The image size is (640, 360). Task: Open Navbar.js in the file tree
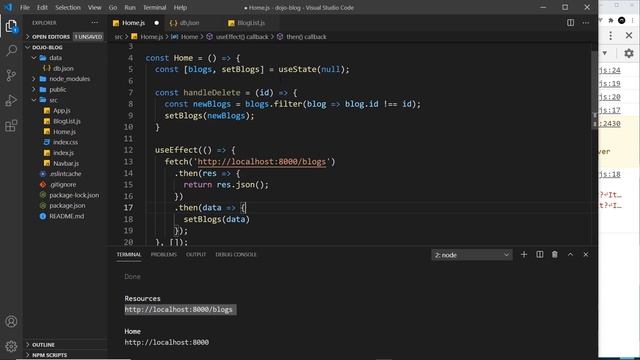66,163
